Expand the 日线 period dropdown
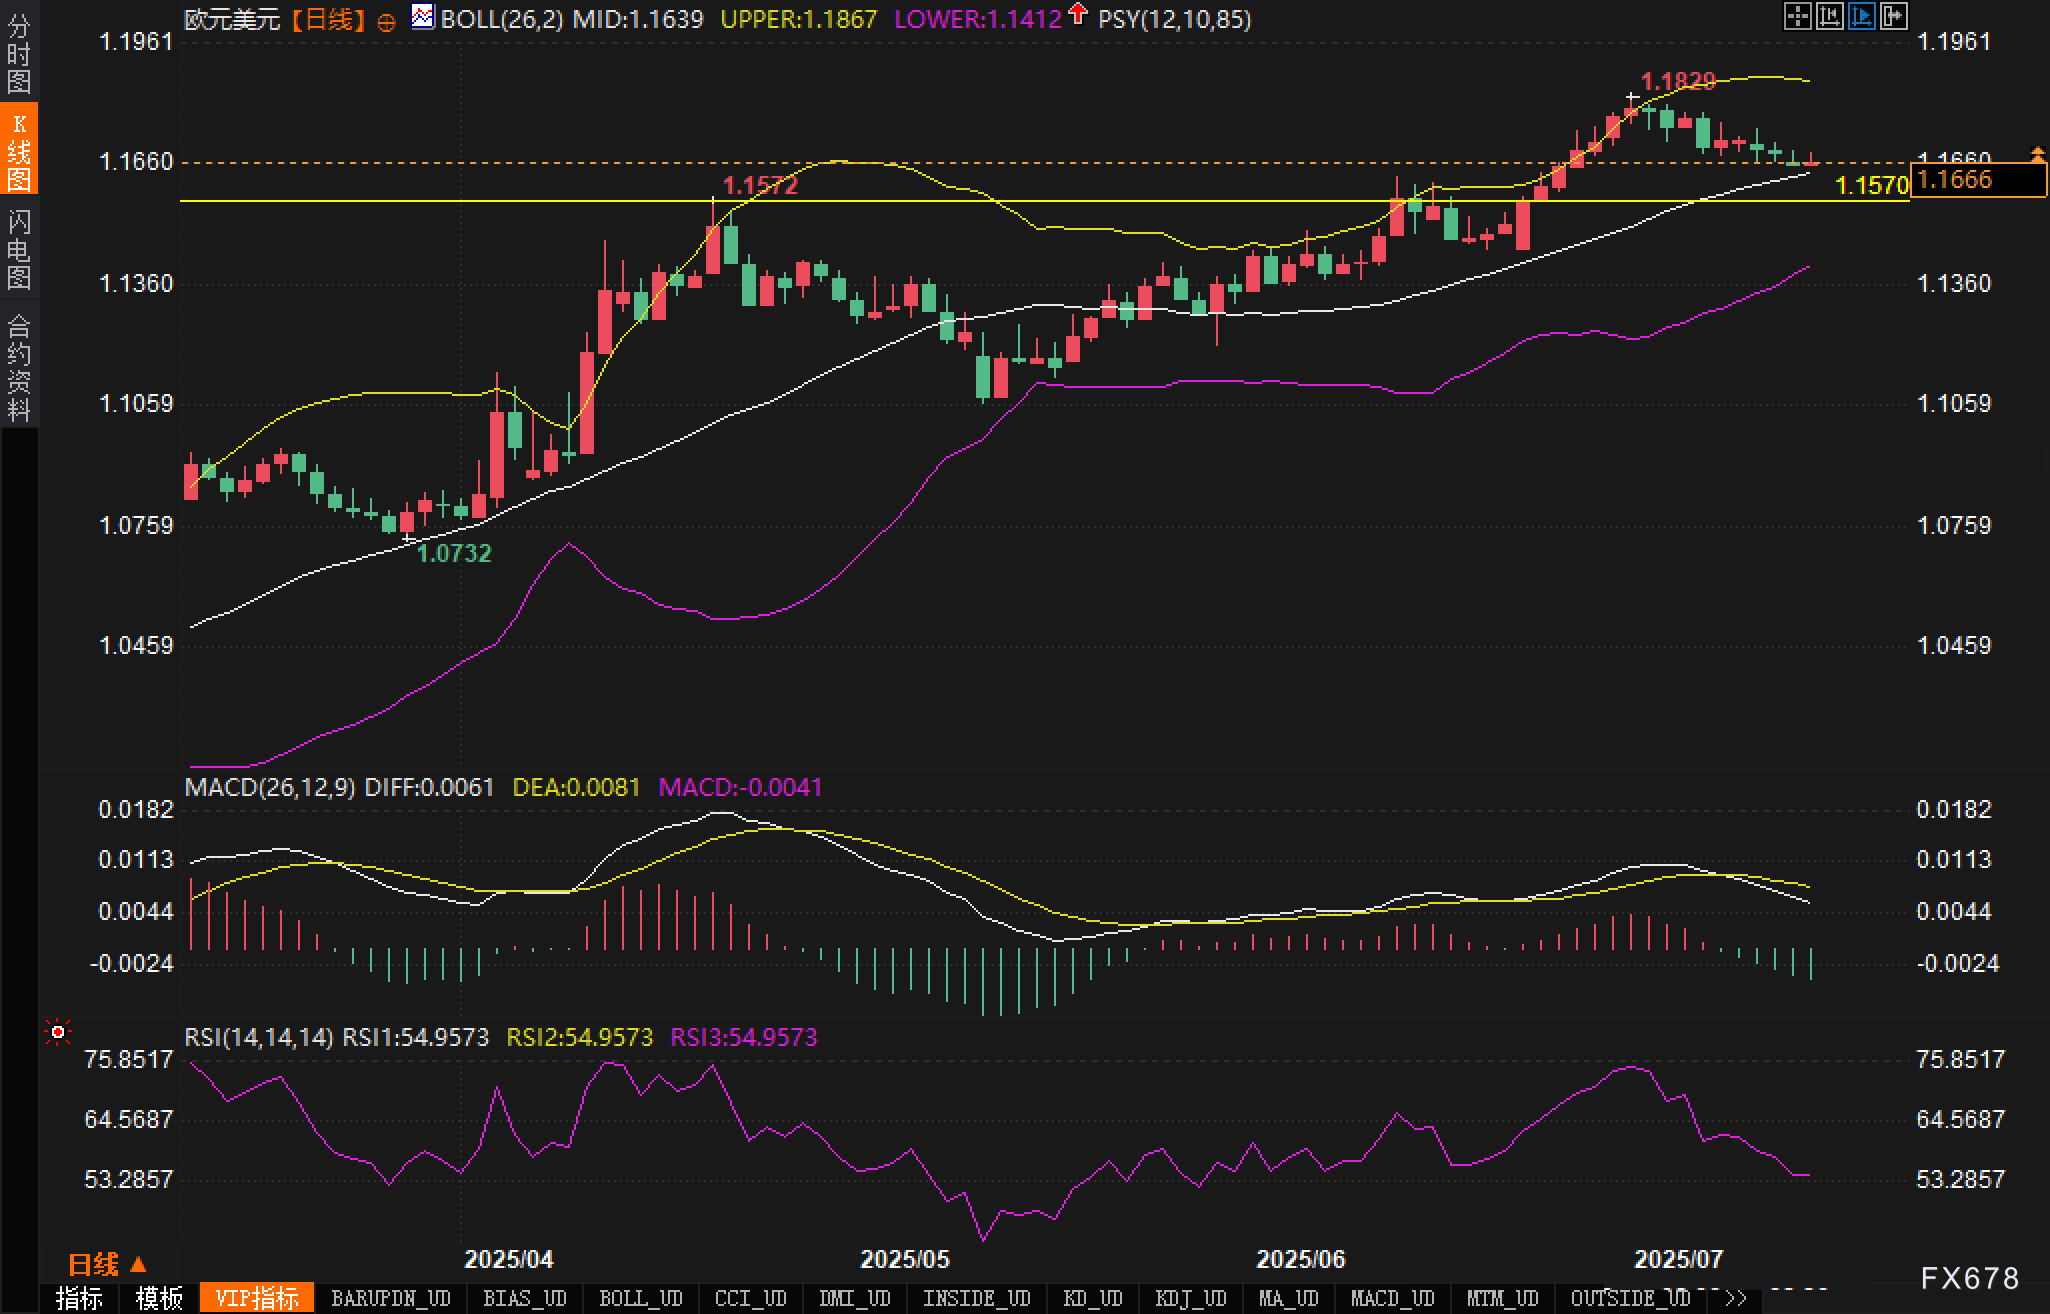 107,1265
